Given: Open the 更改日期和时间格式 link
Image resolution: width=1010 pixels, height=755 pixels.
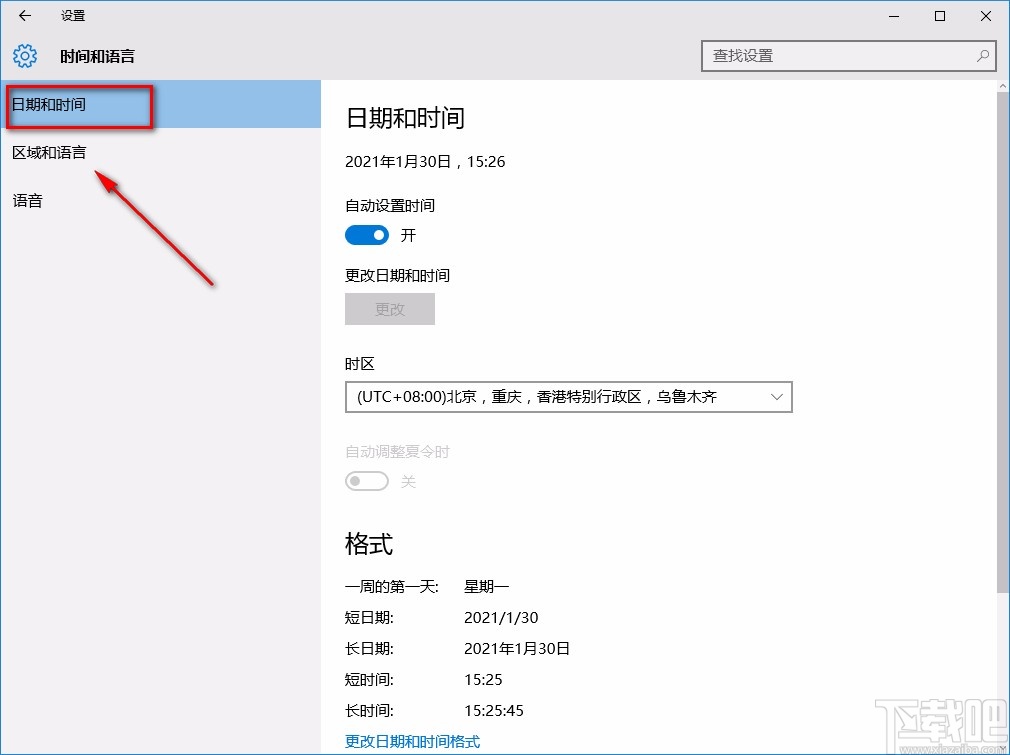Looking at the screenshot, I should coord(411,741).
